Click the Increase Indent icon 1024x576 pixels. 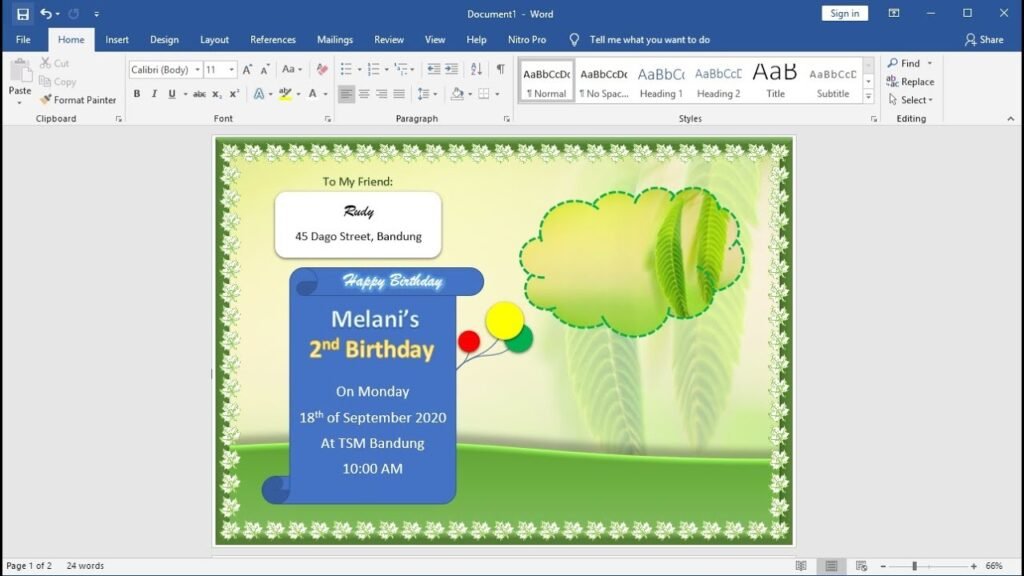click(x=452, y=69)
